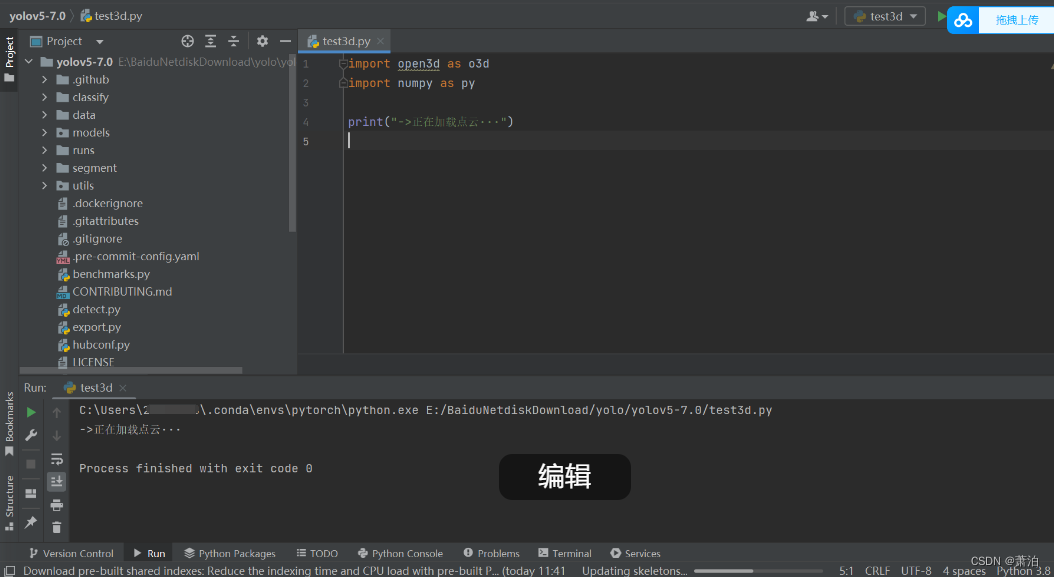Select opened file using crosshair icon

[x=187, y=41]
